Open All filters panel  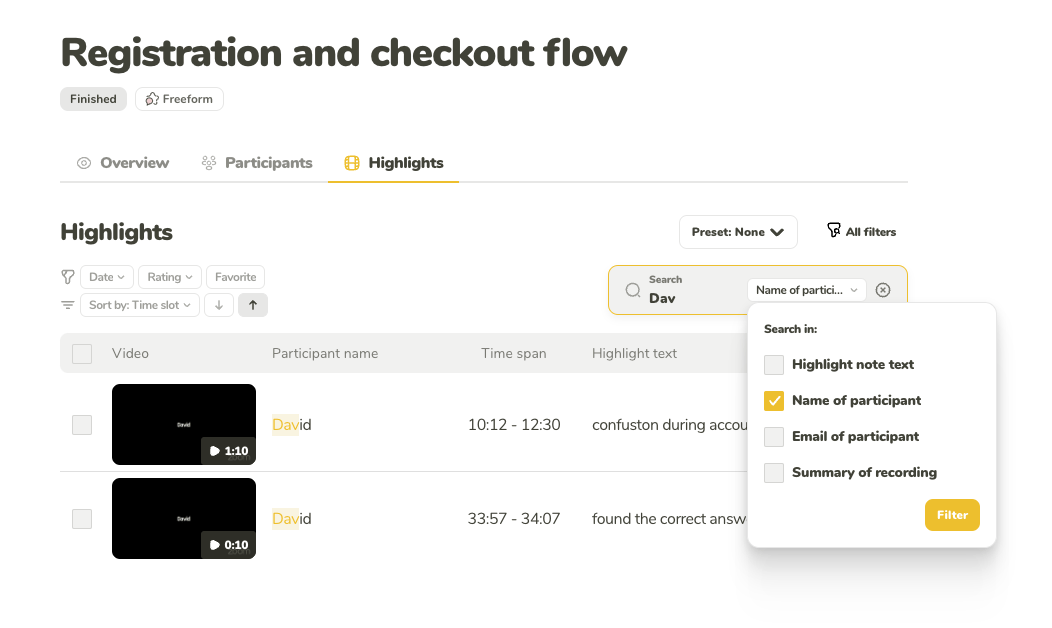click(861, 232)
